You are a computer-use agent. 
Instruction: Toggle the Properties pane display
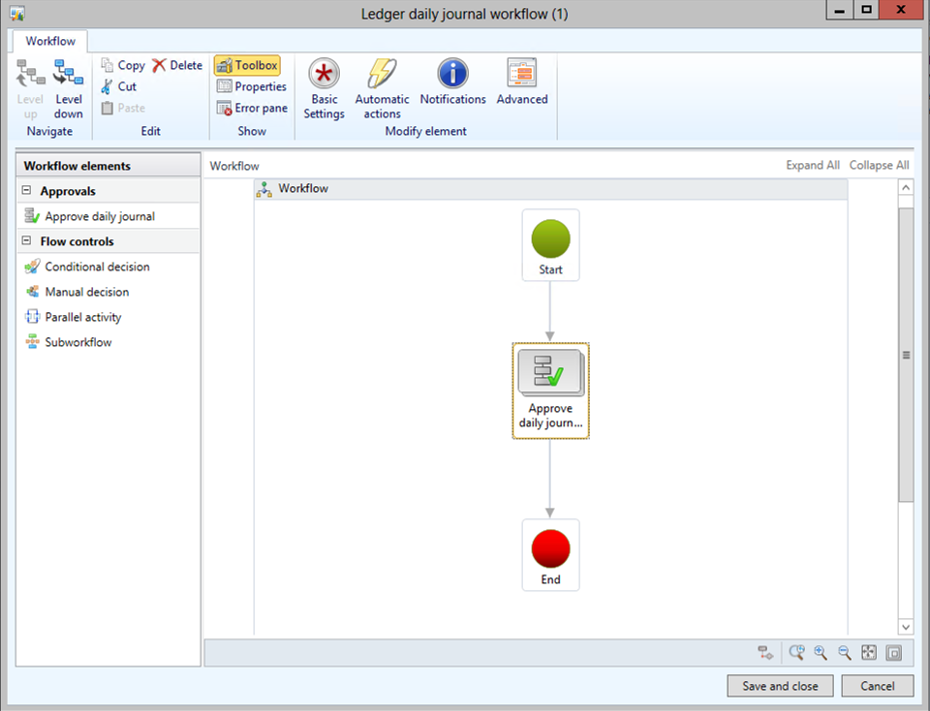(252, 87)
